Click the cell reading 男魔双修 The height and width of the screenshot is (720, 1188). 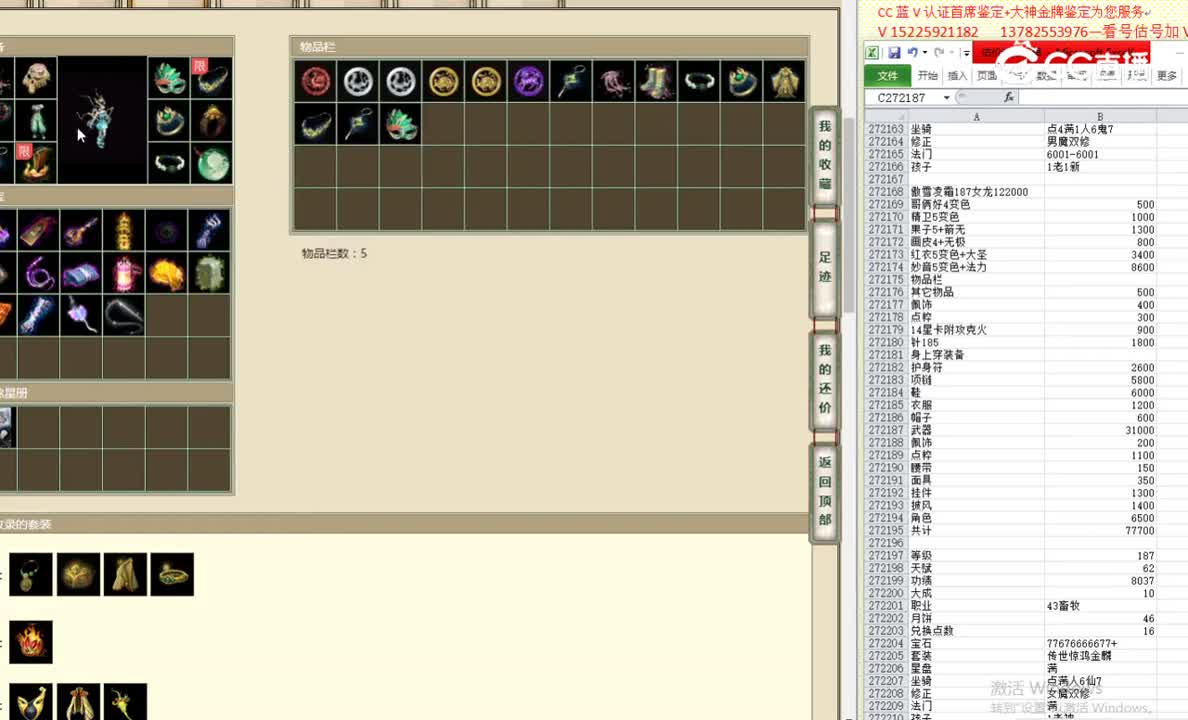(x=1100, y=142)
